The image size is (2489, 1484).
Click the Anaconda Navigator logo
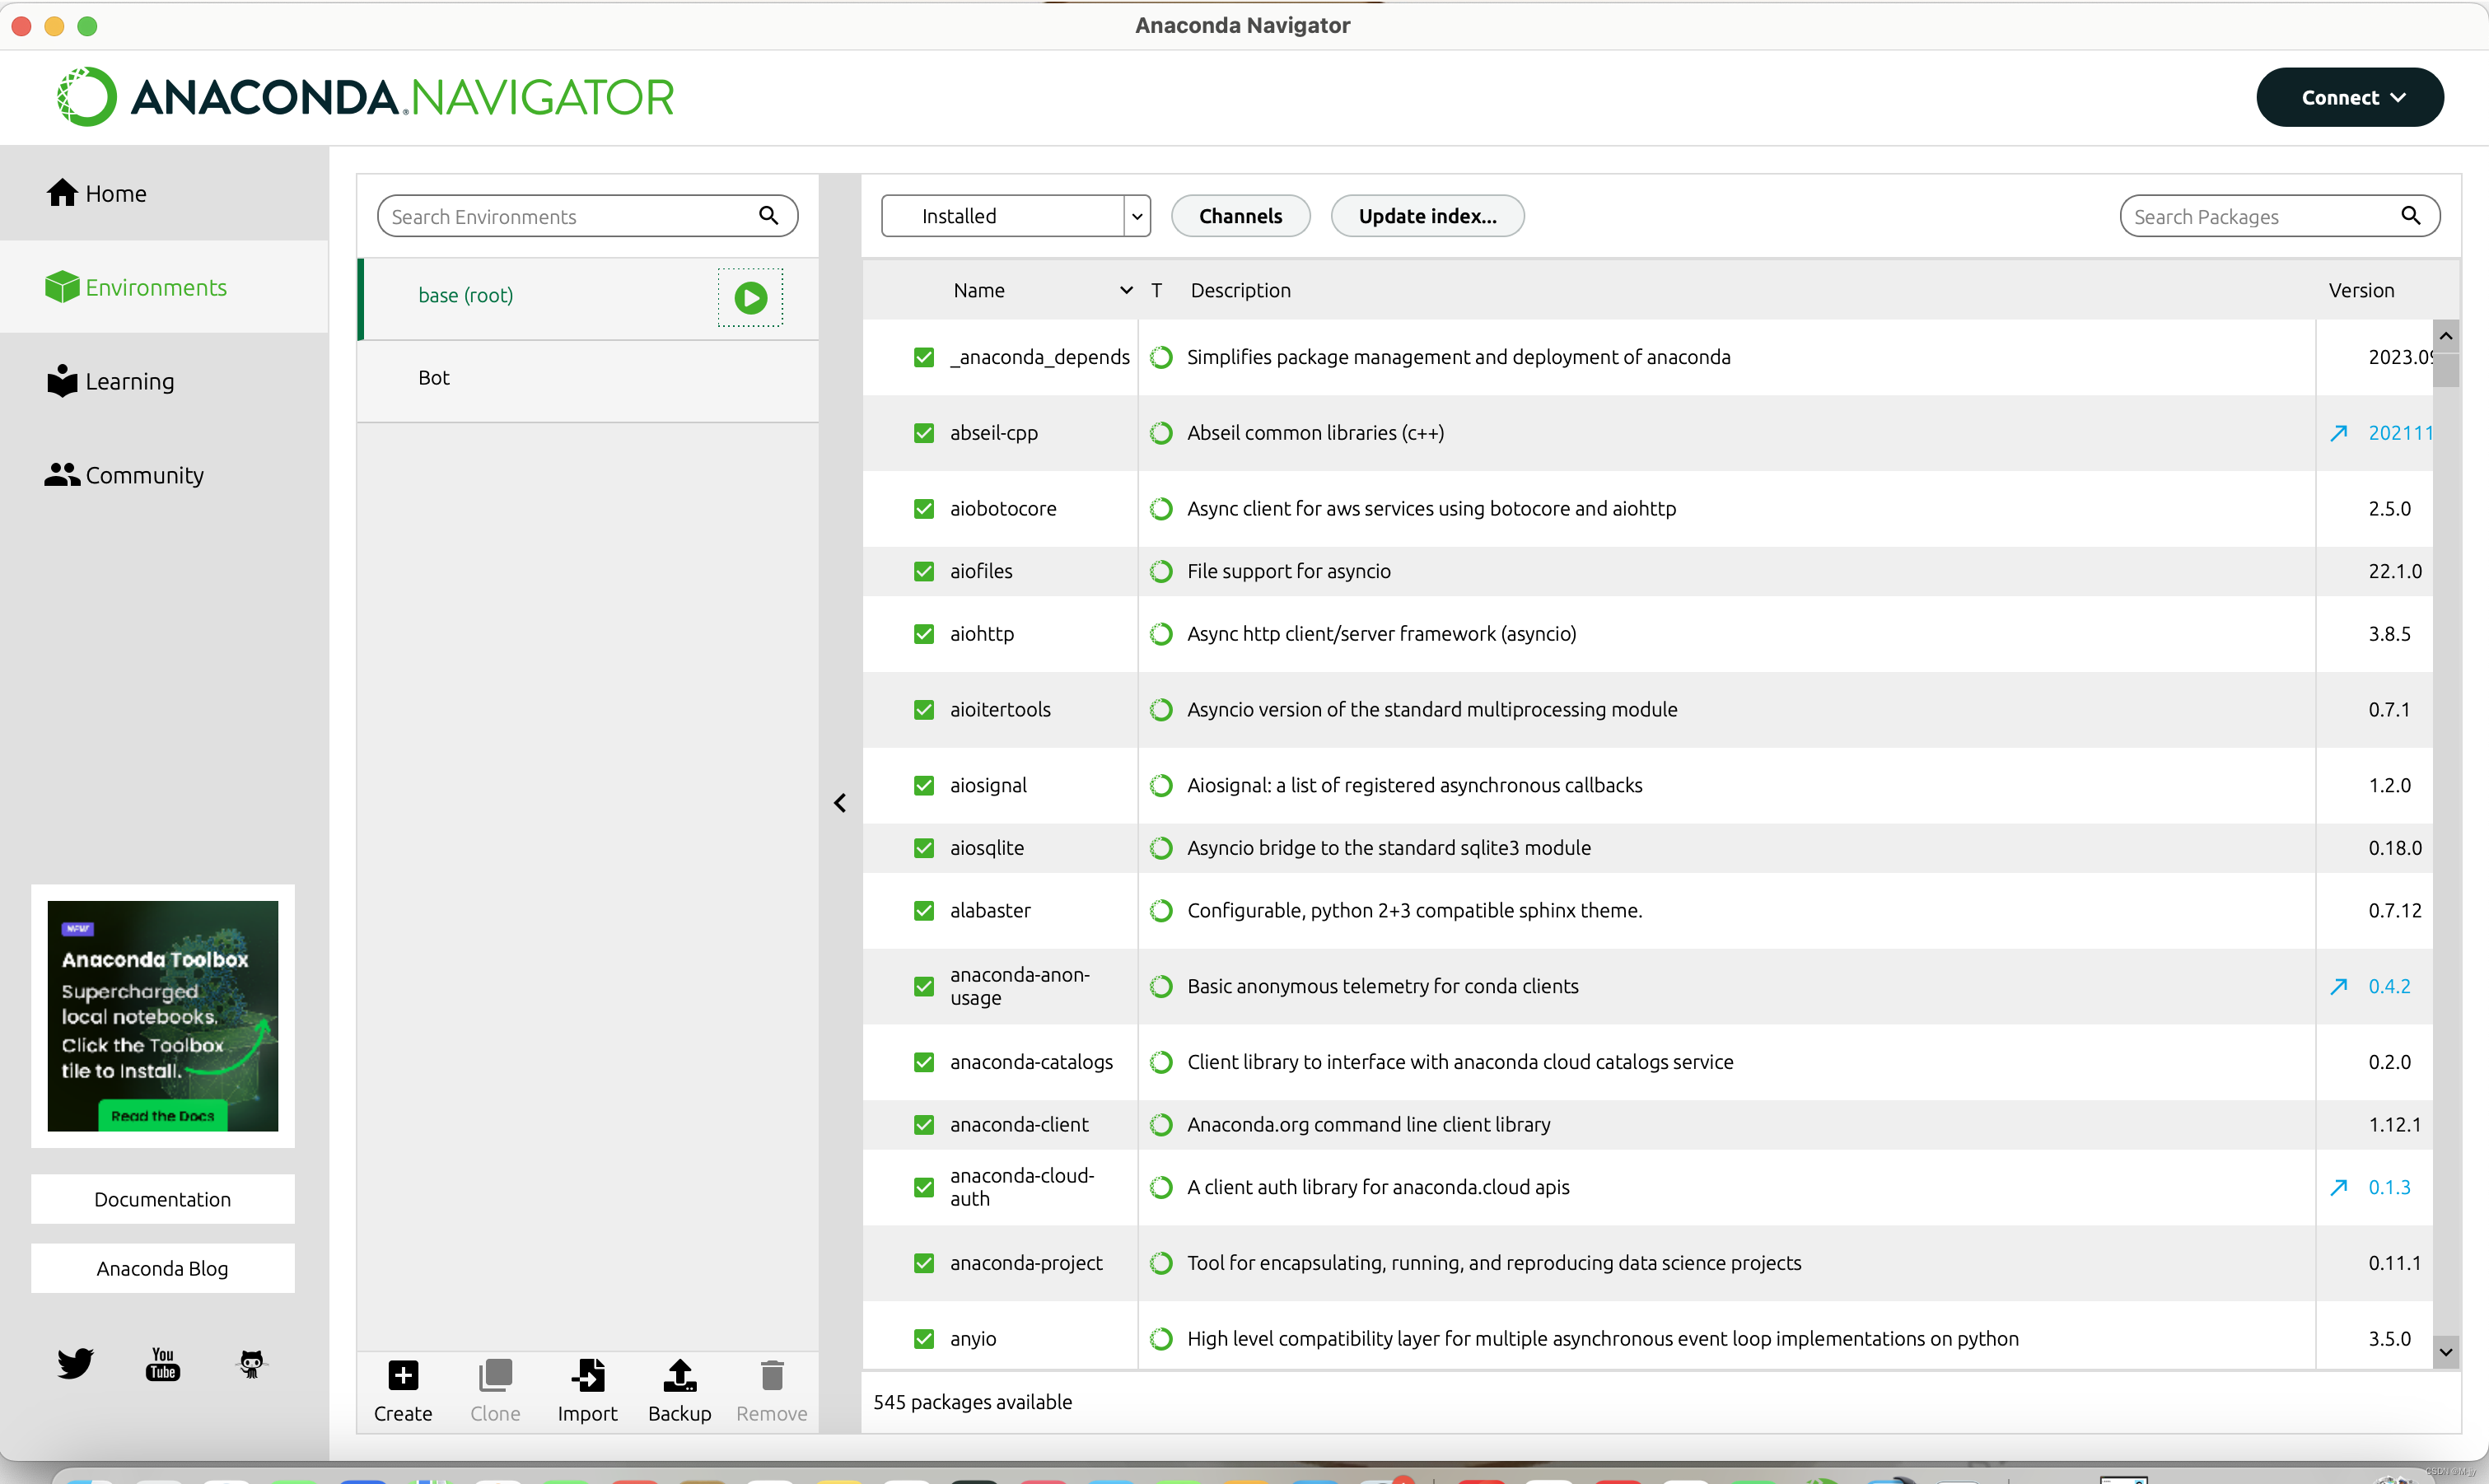(365, 97)
